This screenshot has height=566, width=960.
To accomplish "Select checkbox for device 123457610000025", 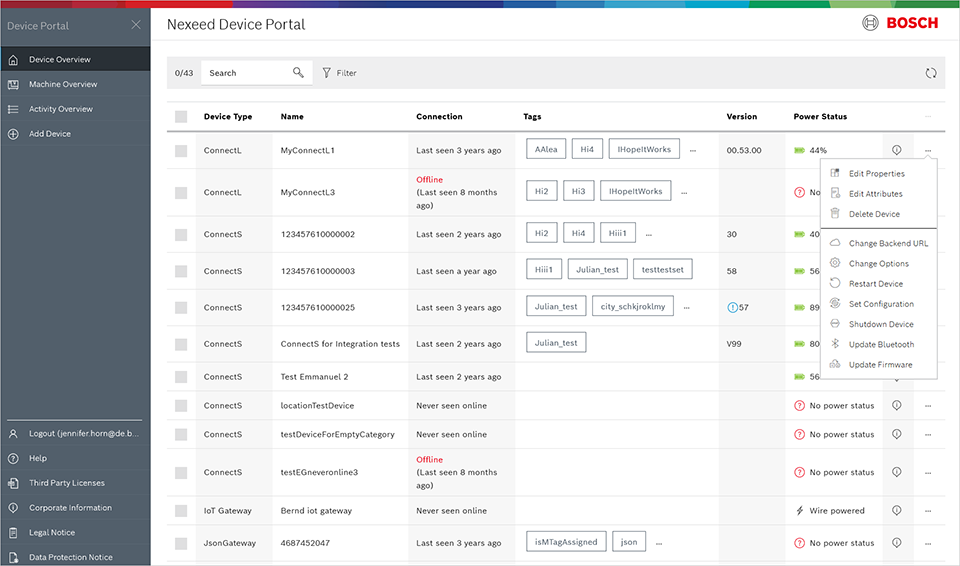I will (181, 308).
